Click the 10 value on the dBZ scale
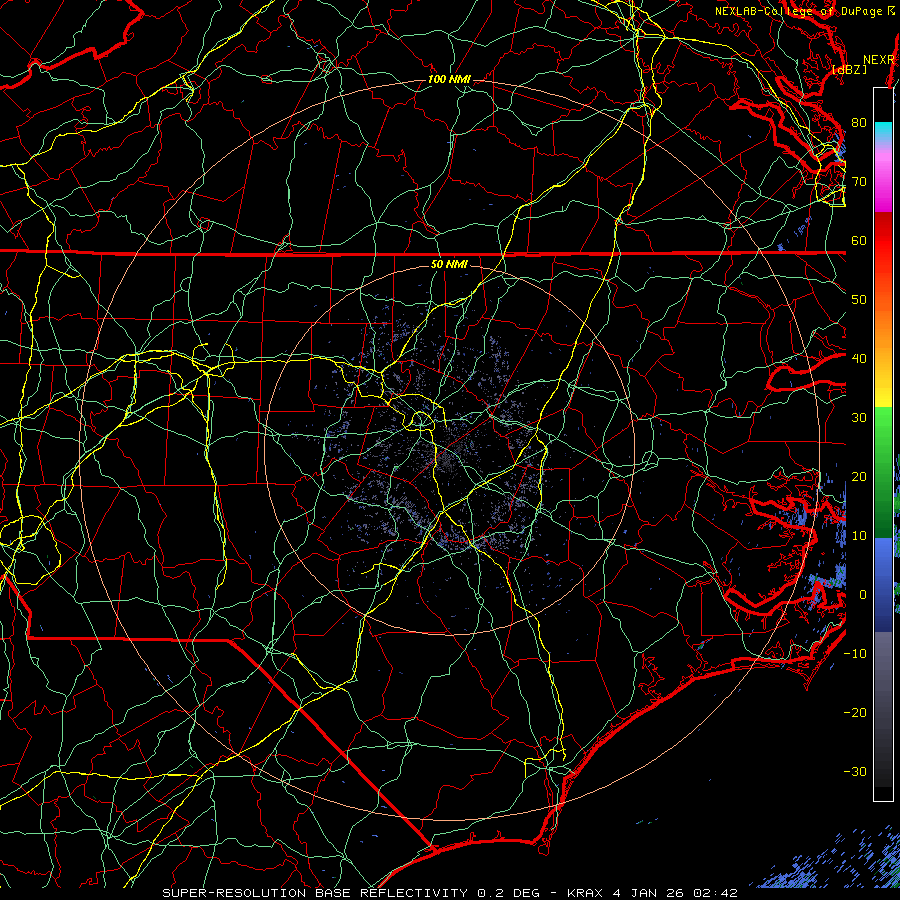Viewport: 900px width, 900px height. [859, 536]
